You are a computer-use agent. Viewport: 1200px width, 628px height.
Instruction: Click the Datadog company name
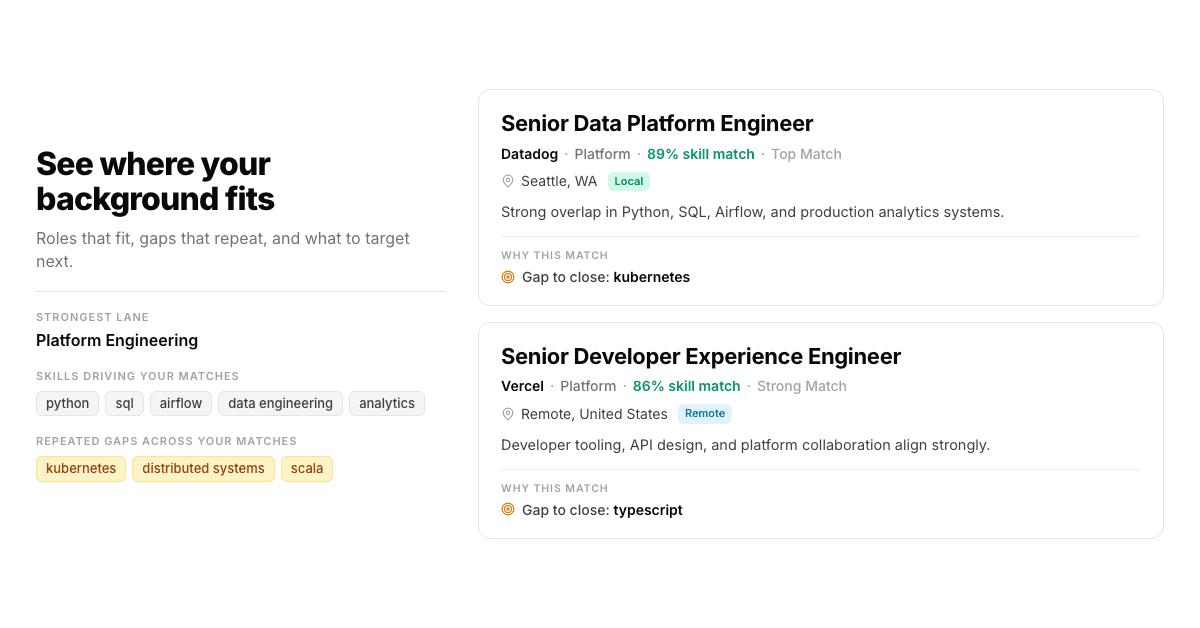click(529, 154)
